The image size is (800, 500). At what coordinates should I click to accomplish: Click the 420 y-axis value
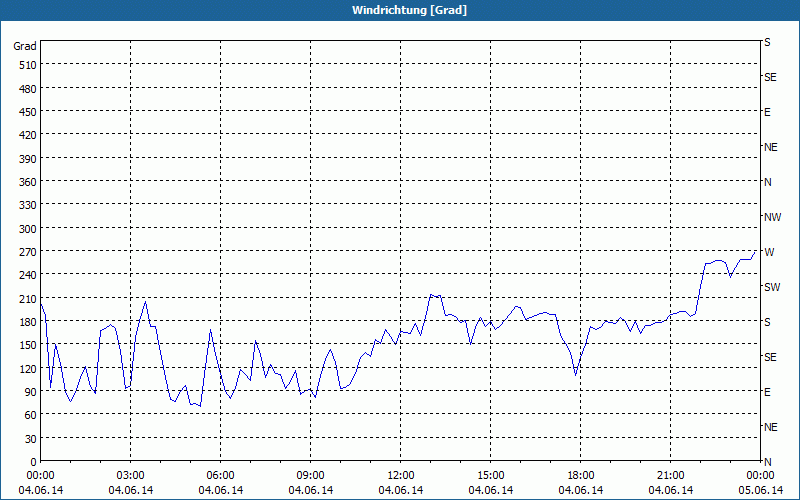(28, 135)
